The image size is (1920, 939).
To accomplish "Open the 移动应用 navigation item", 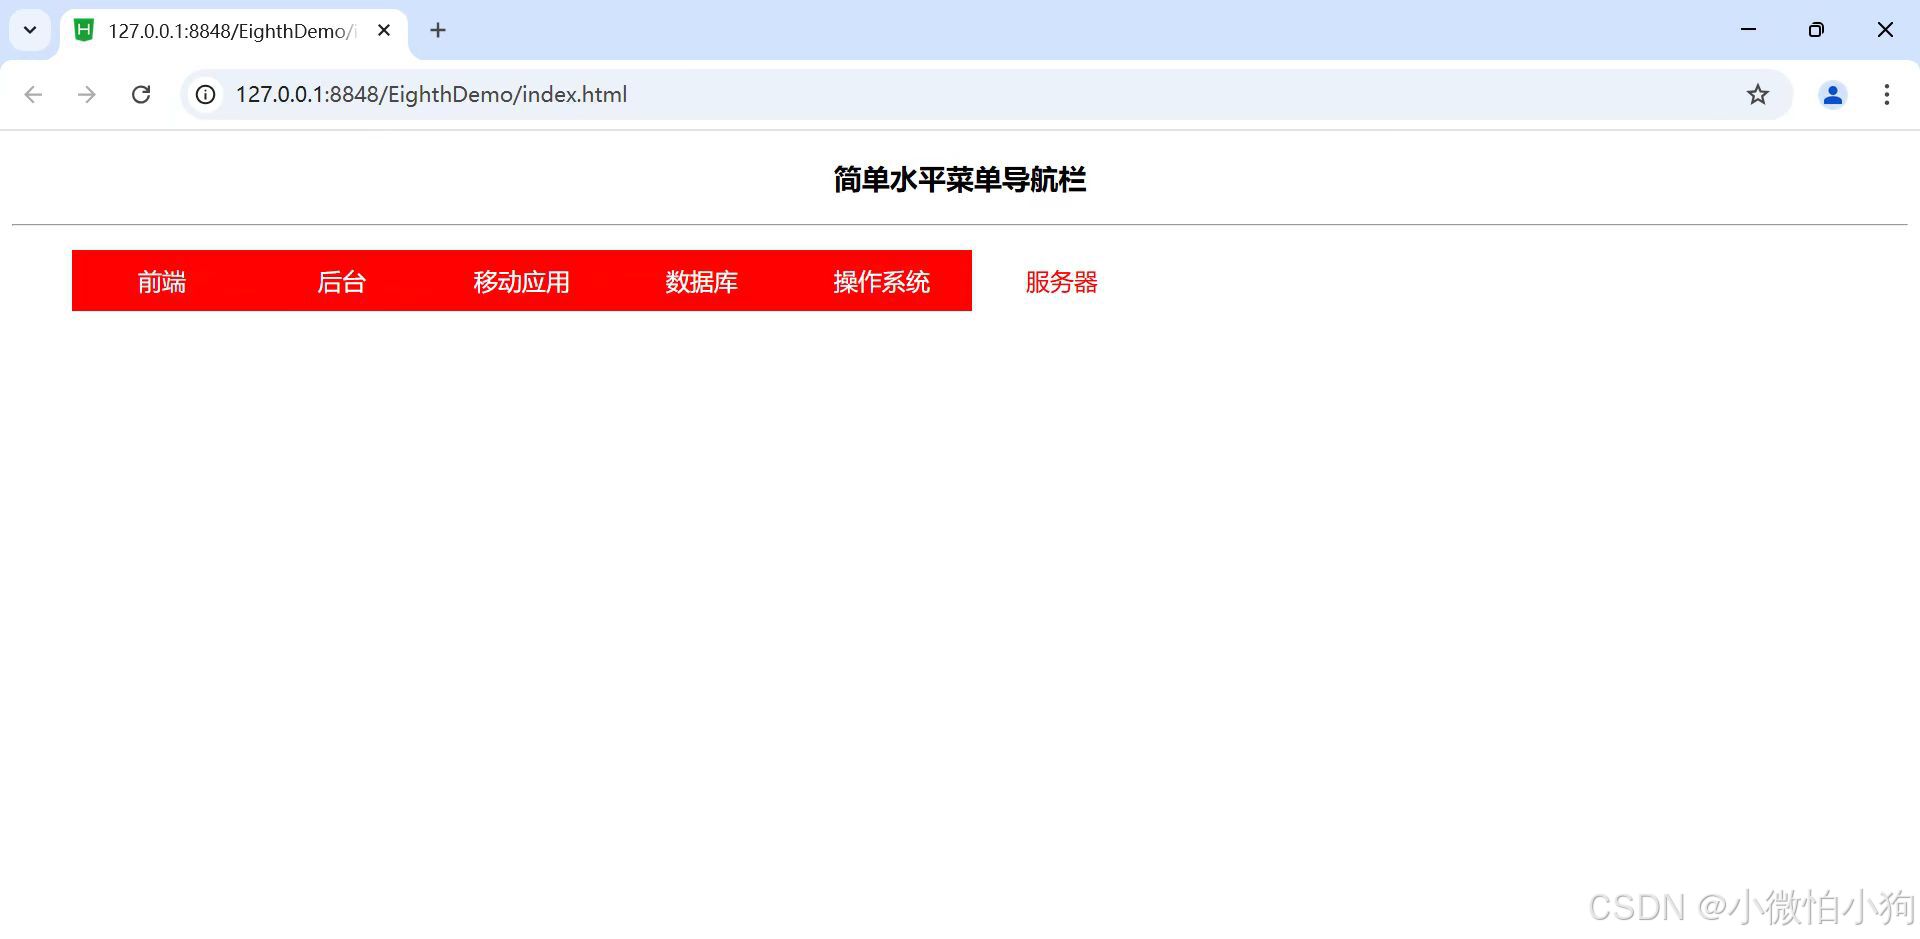I will pos(522,281).
